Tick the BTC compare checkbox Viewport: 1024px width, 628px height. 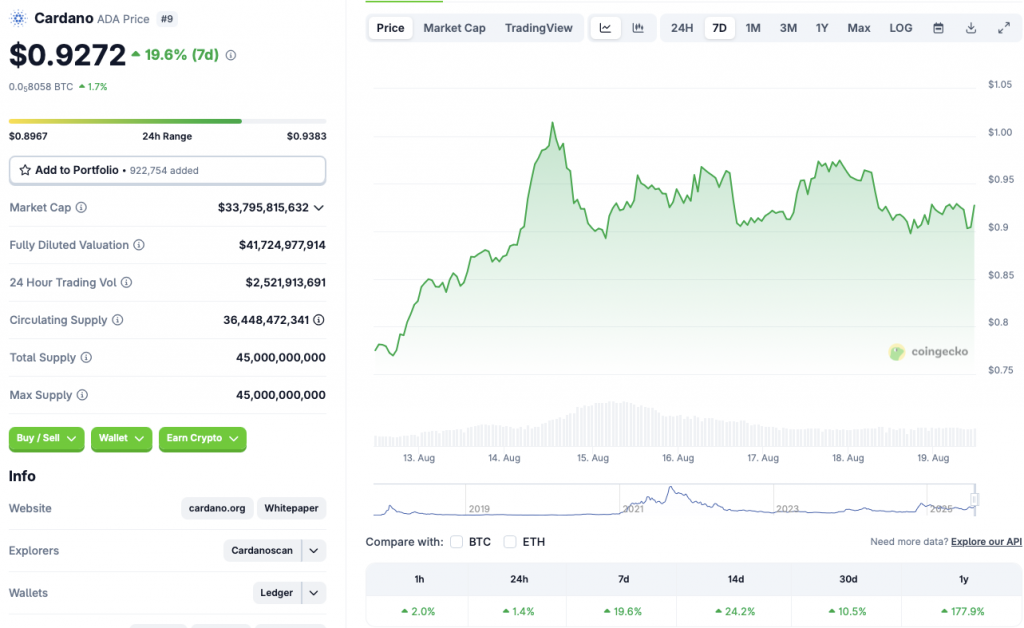pyautogui.click(x=456, y=542)
